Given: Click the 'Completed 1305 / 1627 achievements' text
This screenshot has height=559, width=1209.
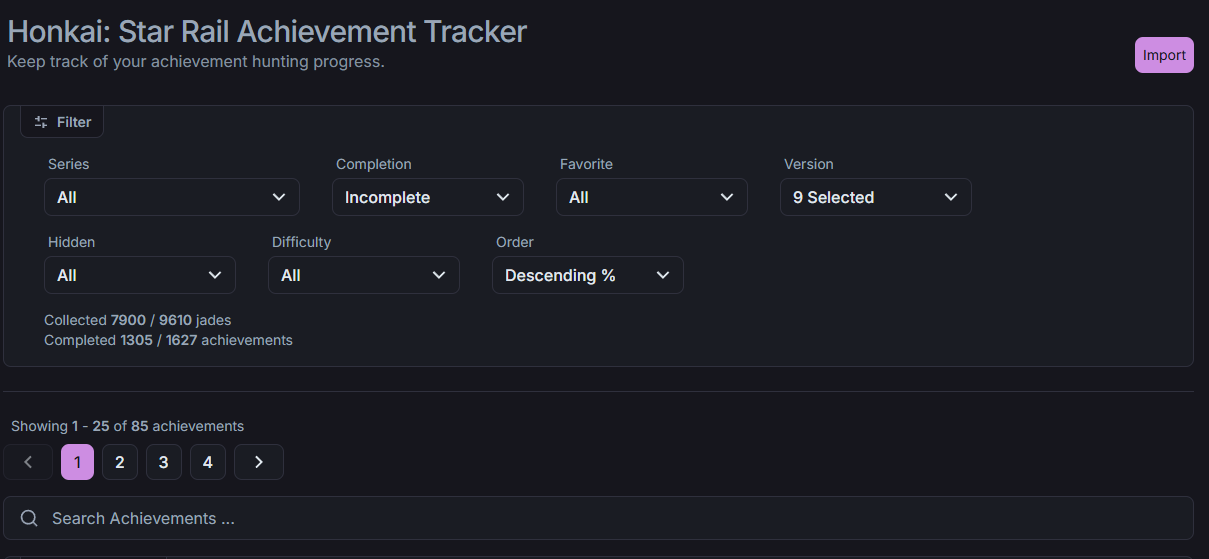Looking at the screenshot, I should 168,340.
